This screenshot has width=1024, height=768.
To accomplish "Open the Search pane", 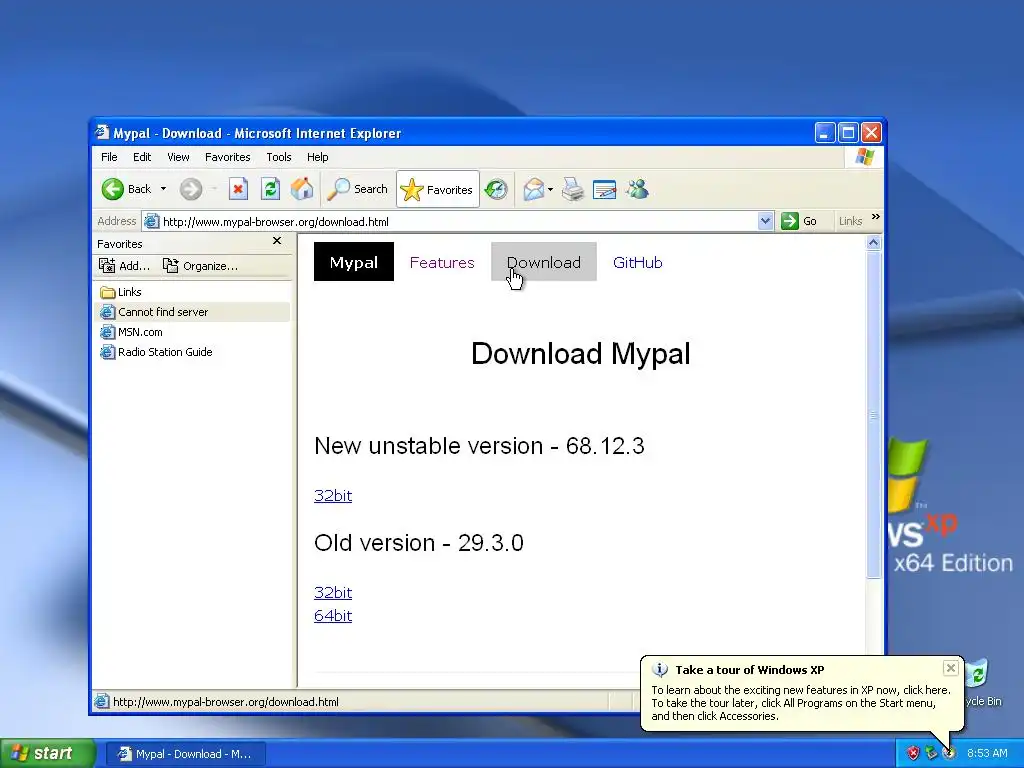I will [357, 189].
